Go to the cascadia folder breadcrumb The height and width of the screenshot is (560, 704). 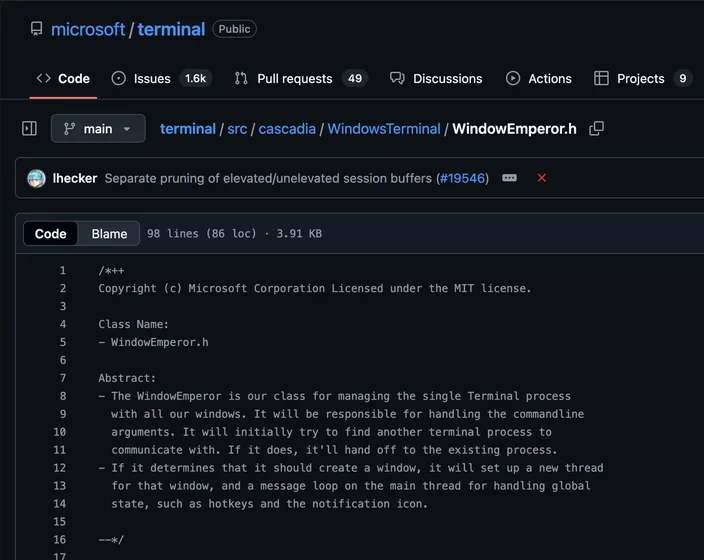[287, 129]
